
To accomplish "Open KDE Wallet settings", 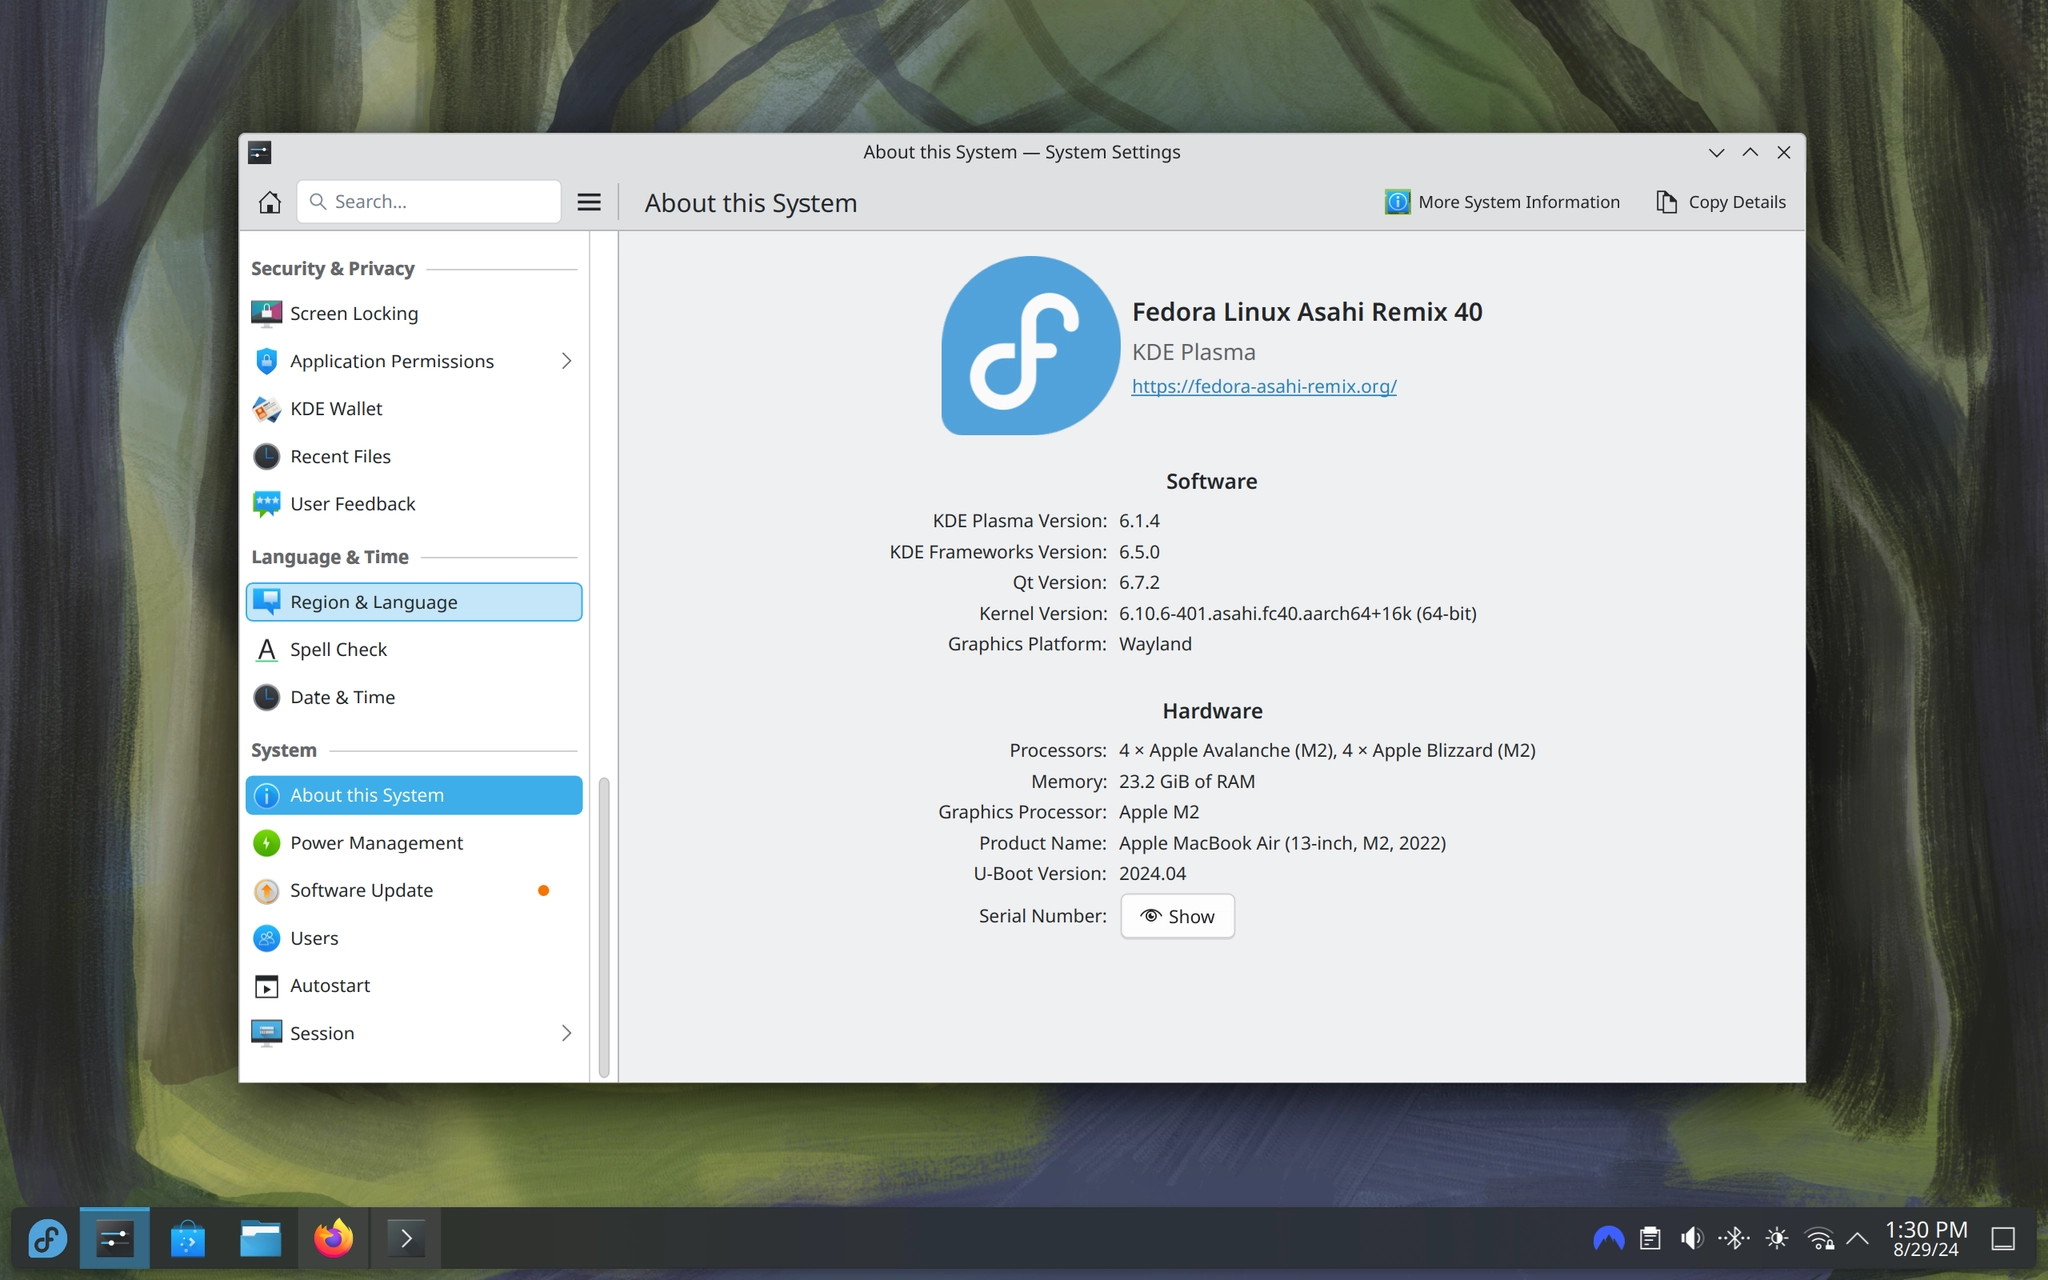I will point(414,408).
